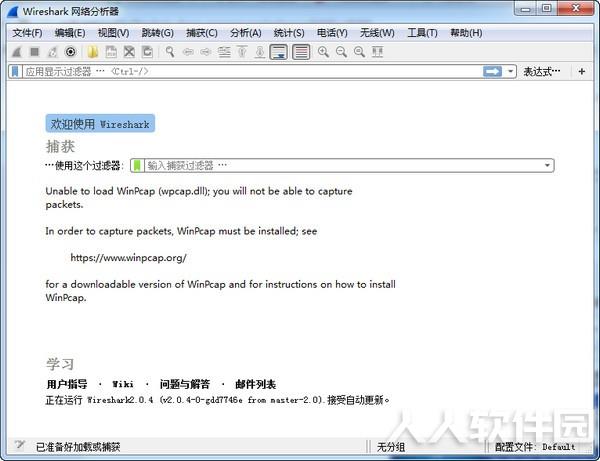Open the 编辑(E) menu

coord(70,33)
